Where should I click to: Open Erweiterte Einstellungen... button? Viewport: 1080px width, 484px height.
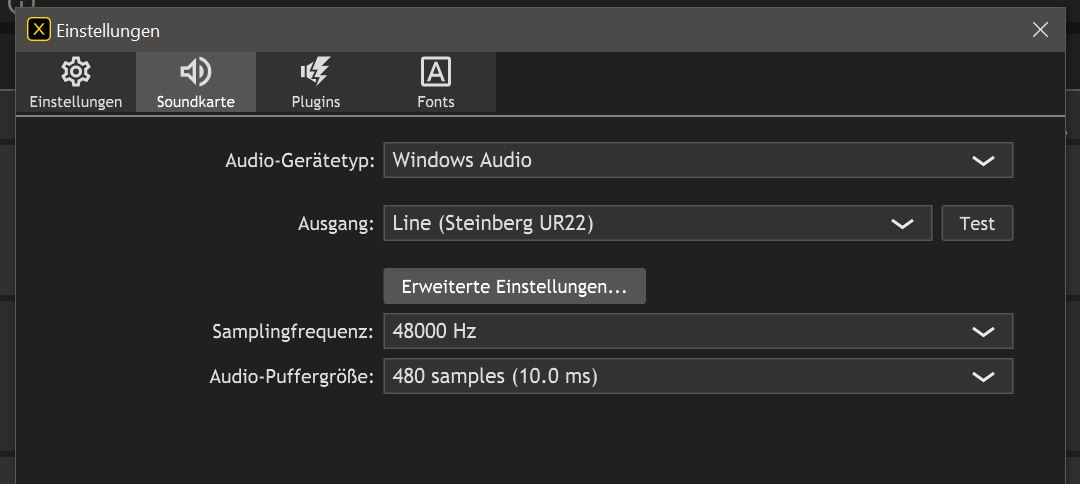514,286
